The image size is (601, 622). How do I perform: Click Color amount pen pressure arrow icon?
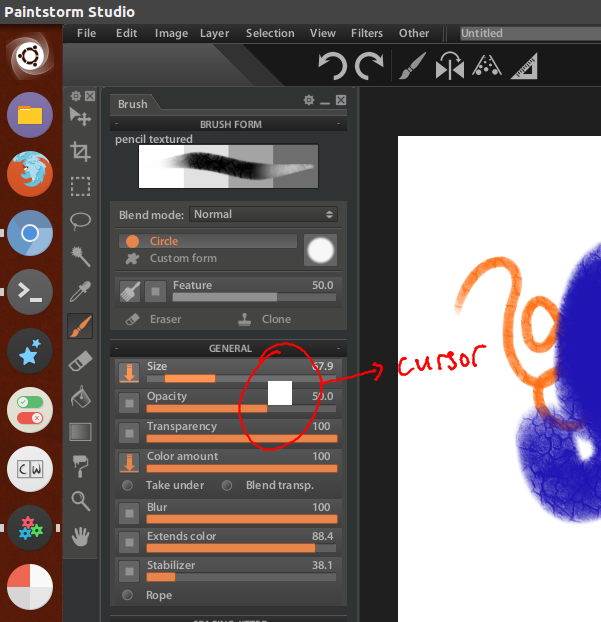(x=129, y=463)
